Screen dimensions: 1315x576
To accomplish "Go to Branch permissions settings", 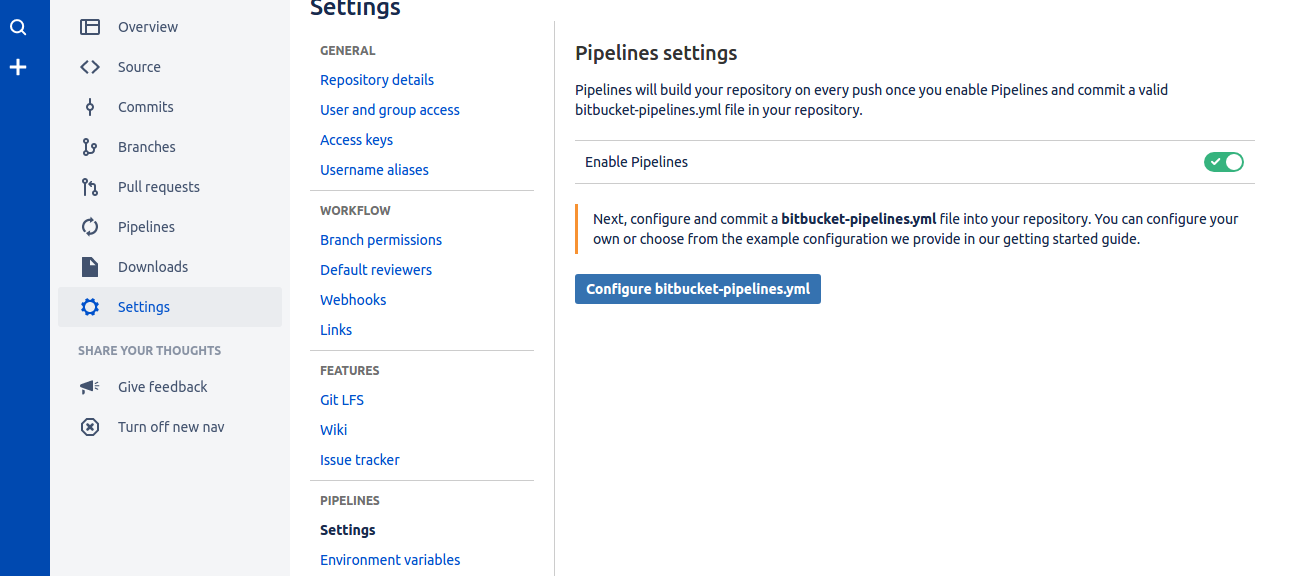I will tap(381, 240).
